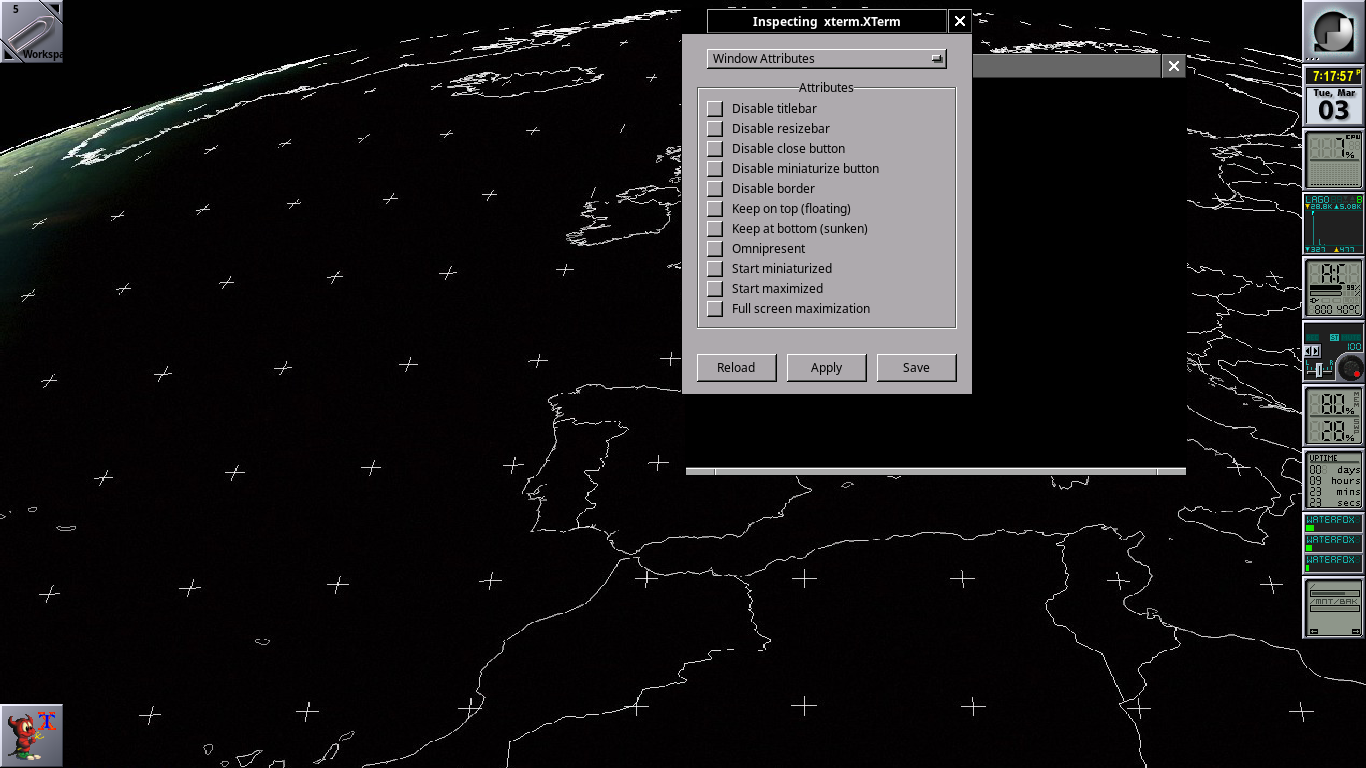Screen dimensions: 1366x768
Task: Save the xterm window attributes
Action: [915, 367]
